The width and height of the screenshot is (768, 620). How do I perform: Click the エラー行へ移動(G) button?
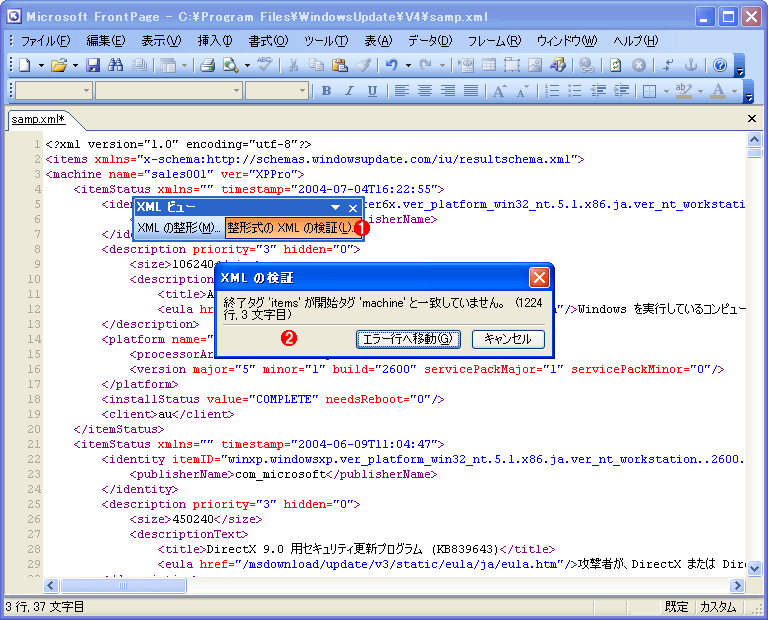click(x=408, y=339)
